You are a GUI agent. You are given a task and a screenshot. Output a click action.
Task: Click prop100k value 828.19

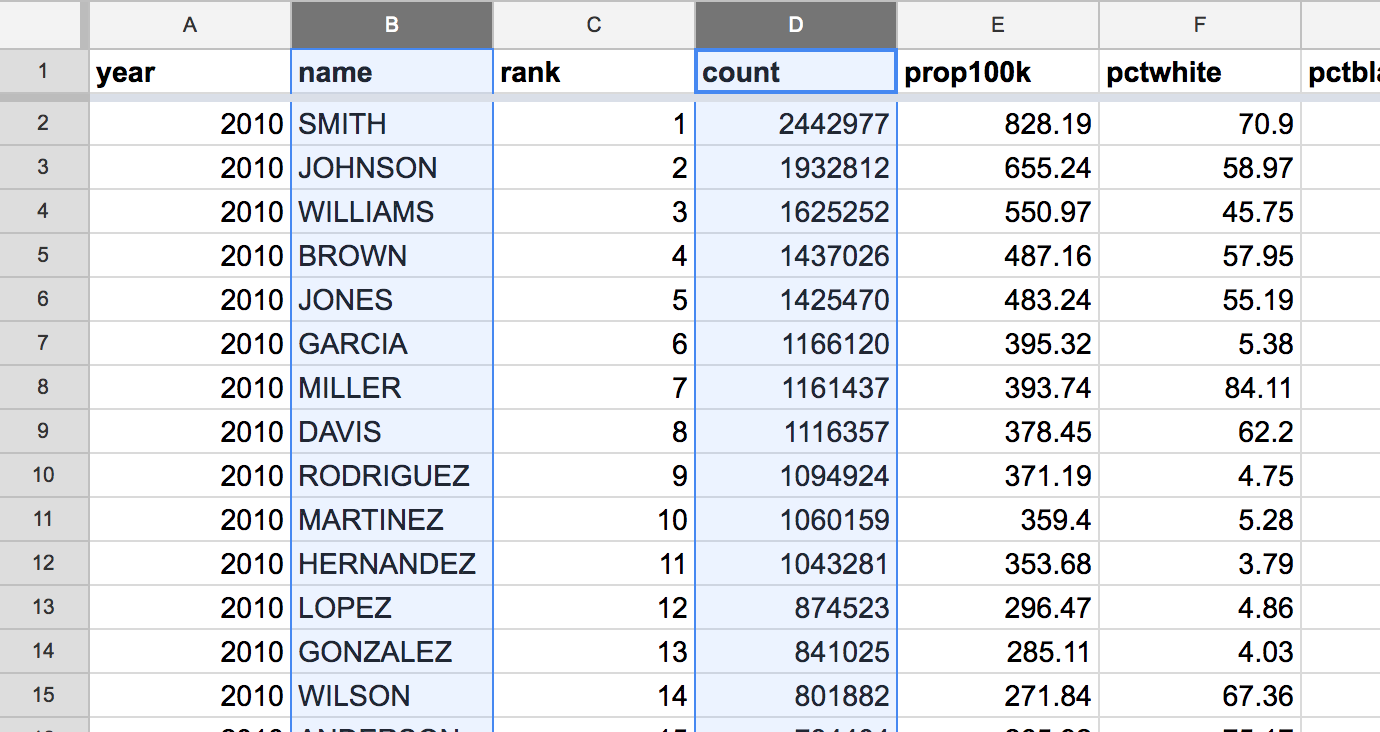click(998, 124)
